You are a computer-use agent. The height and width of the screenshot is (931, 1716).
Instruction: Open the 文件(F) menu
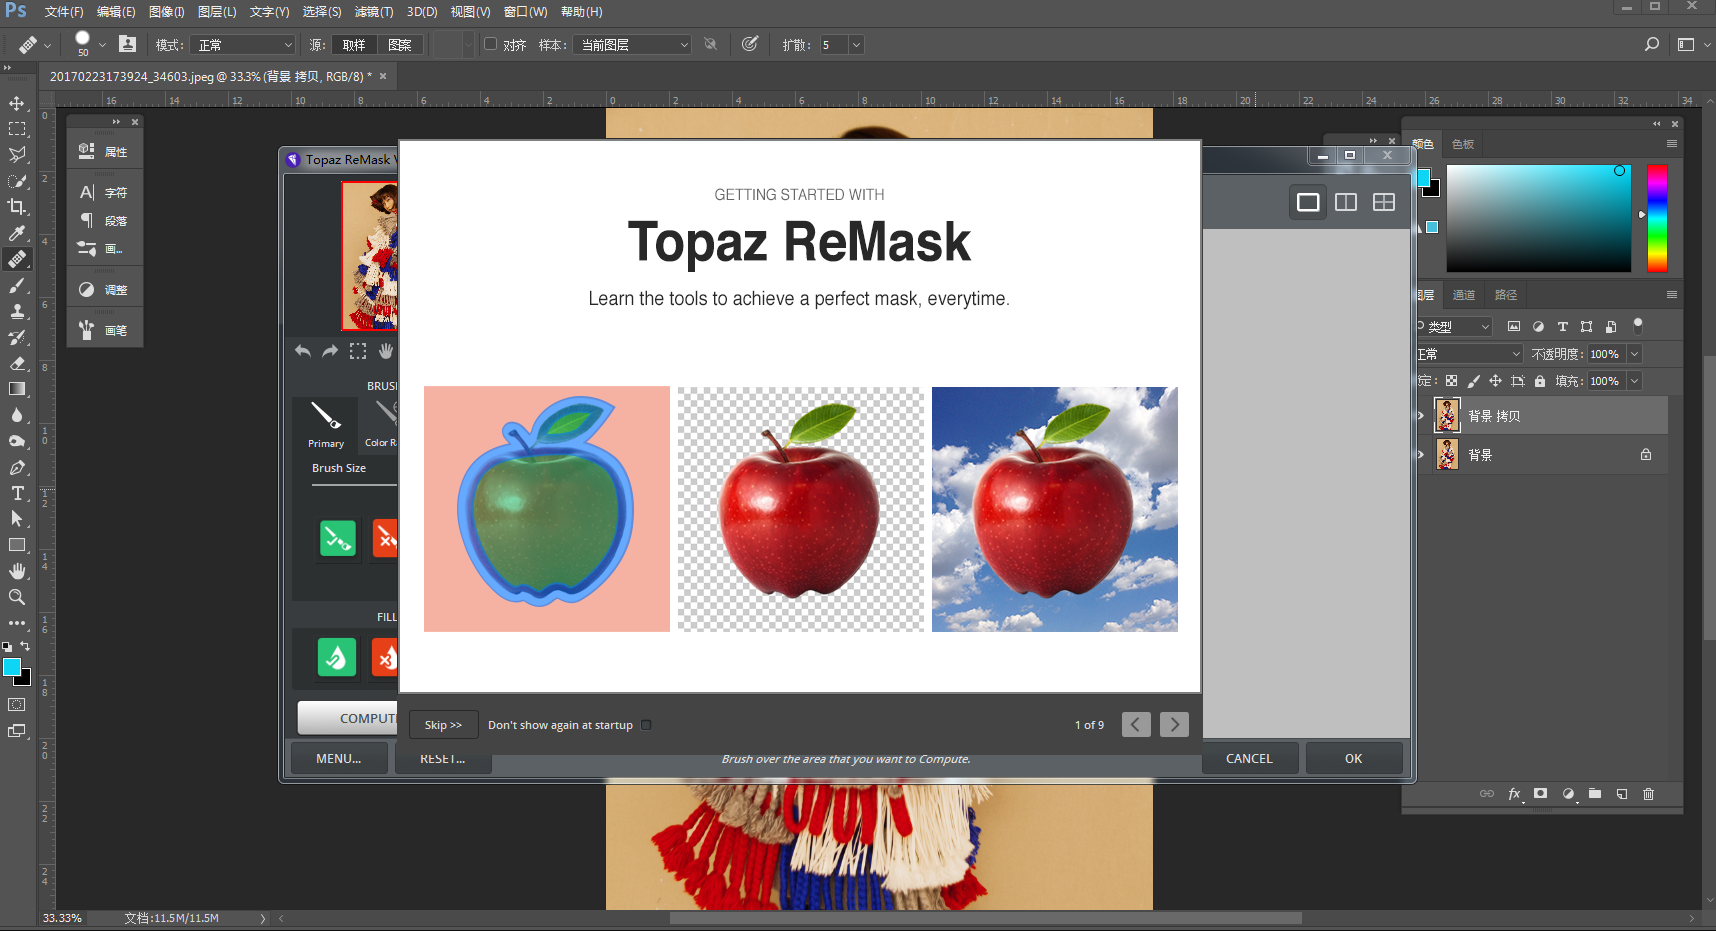(64, 12)
